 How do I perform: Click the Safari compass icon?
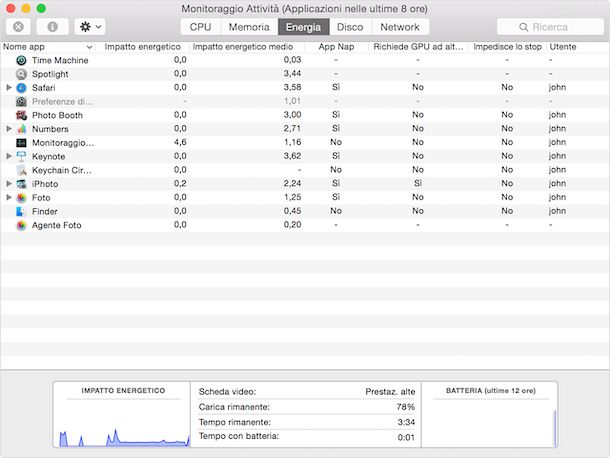pyautogui.click(x=21, y=88)
